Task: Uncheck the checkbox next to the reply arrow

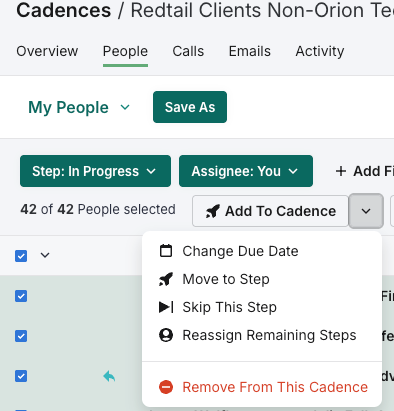Action: pyautogui.click(x=21, y=376)
